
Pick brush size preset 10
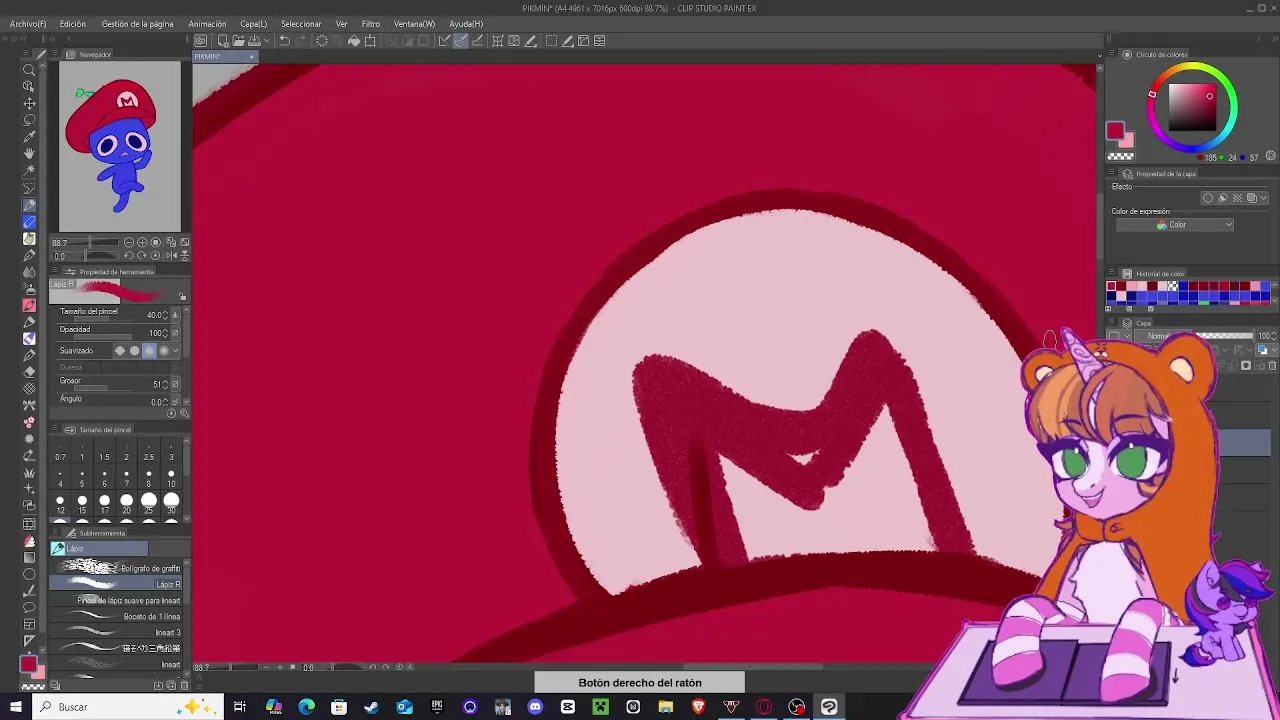(x=171, y=478)
